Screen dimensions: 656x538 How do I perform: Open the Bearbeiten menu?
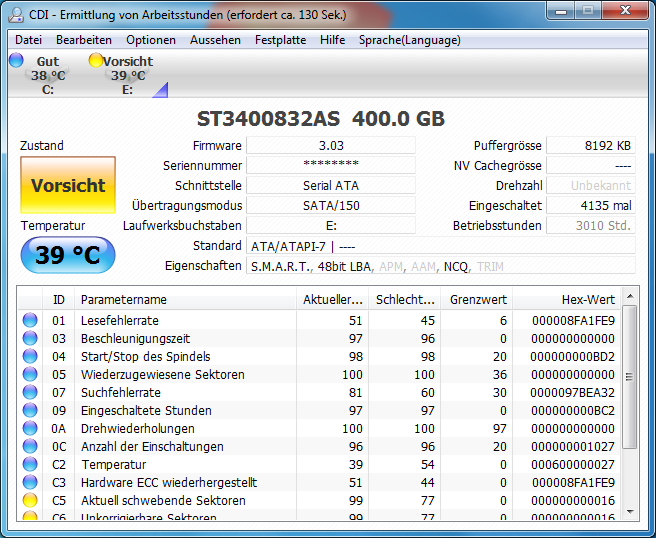[x=84, y=40]
